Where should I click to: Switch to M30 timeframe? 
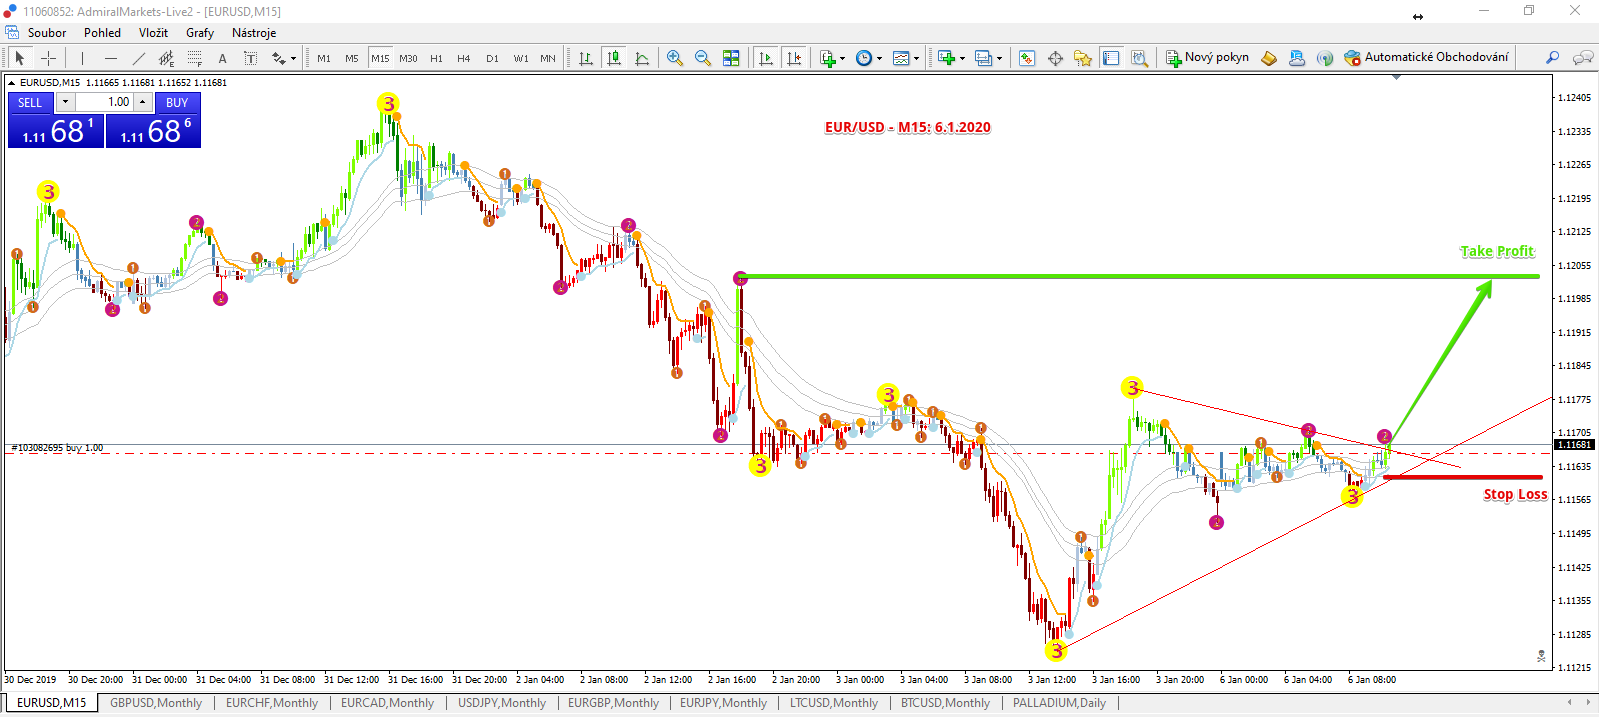tap(408, 58)
